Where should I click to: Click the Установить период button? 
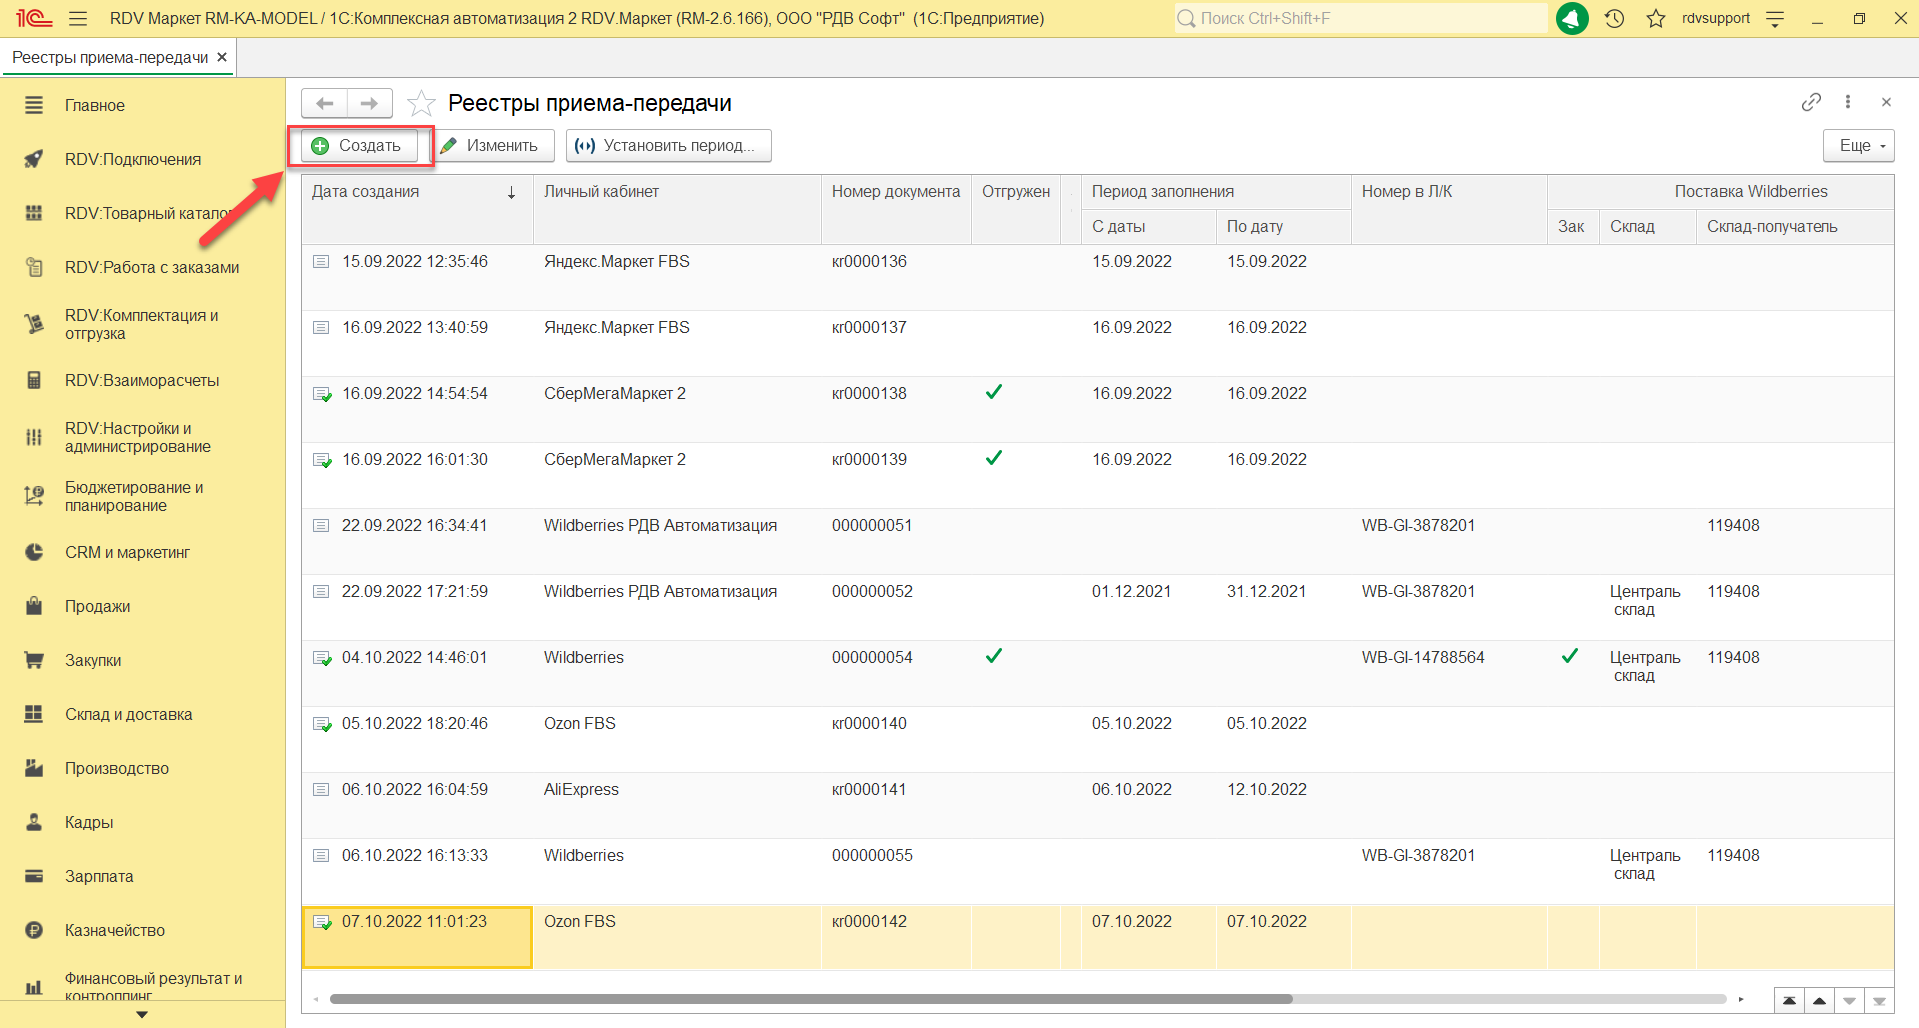click(668, 145)
